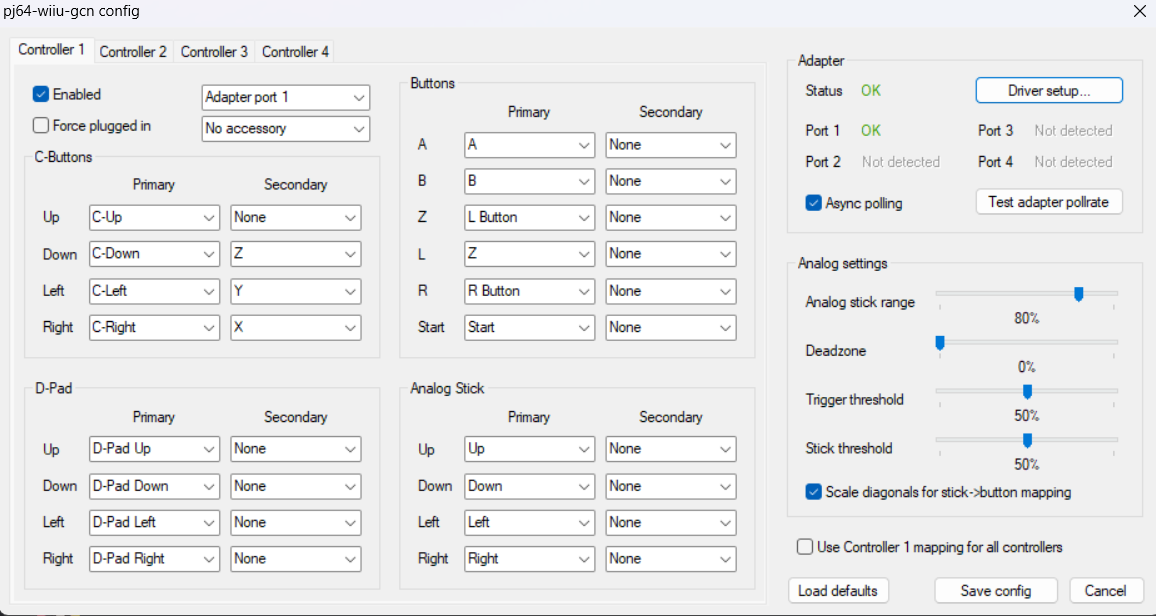Viewport: 1156px width, 616px height.
Task: Open the D-Pad Left primary dropdown
Action: click(154, 522)
